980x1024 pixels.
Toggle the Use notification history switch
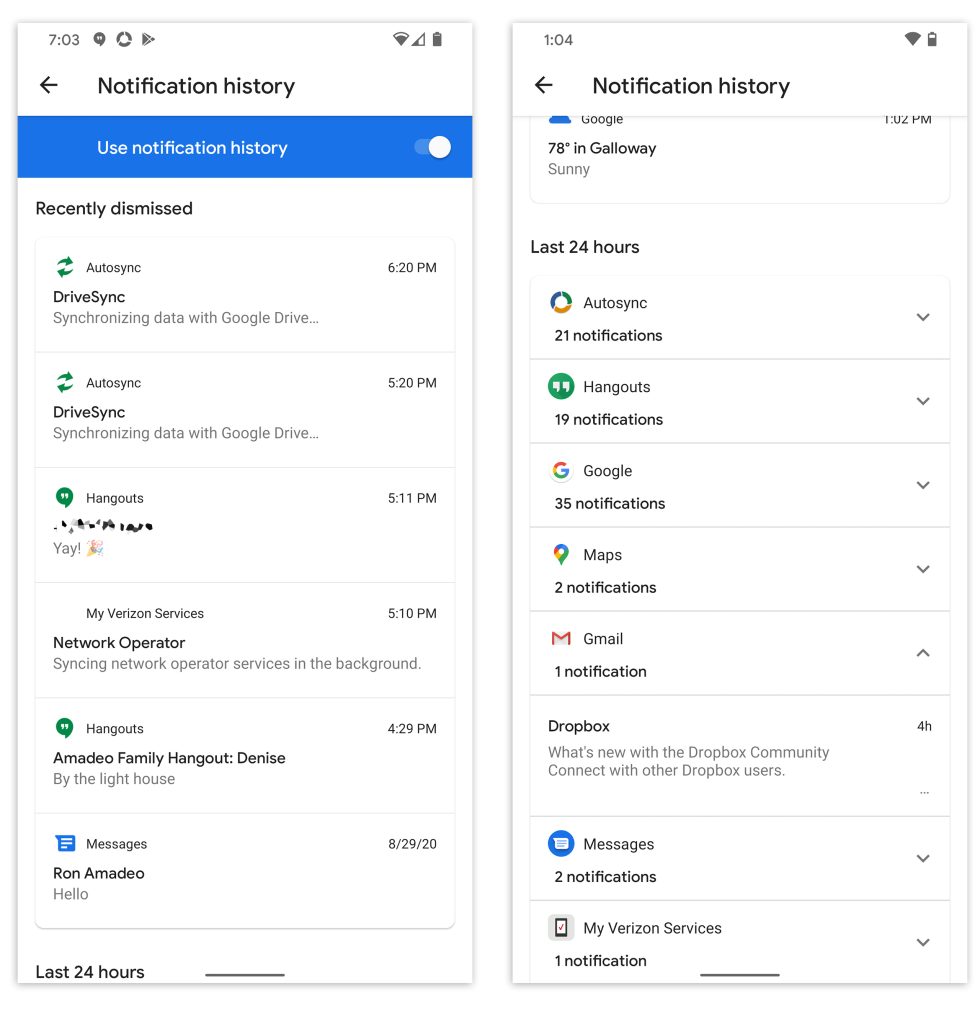(433, 147)
